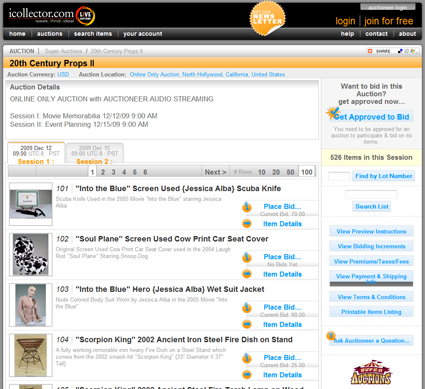Go to page 4 of results
The image size is (425, 389).
[x=124, y=172]
